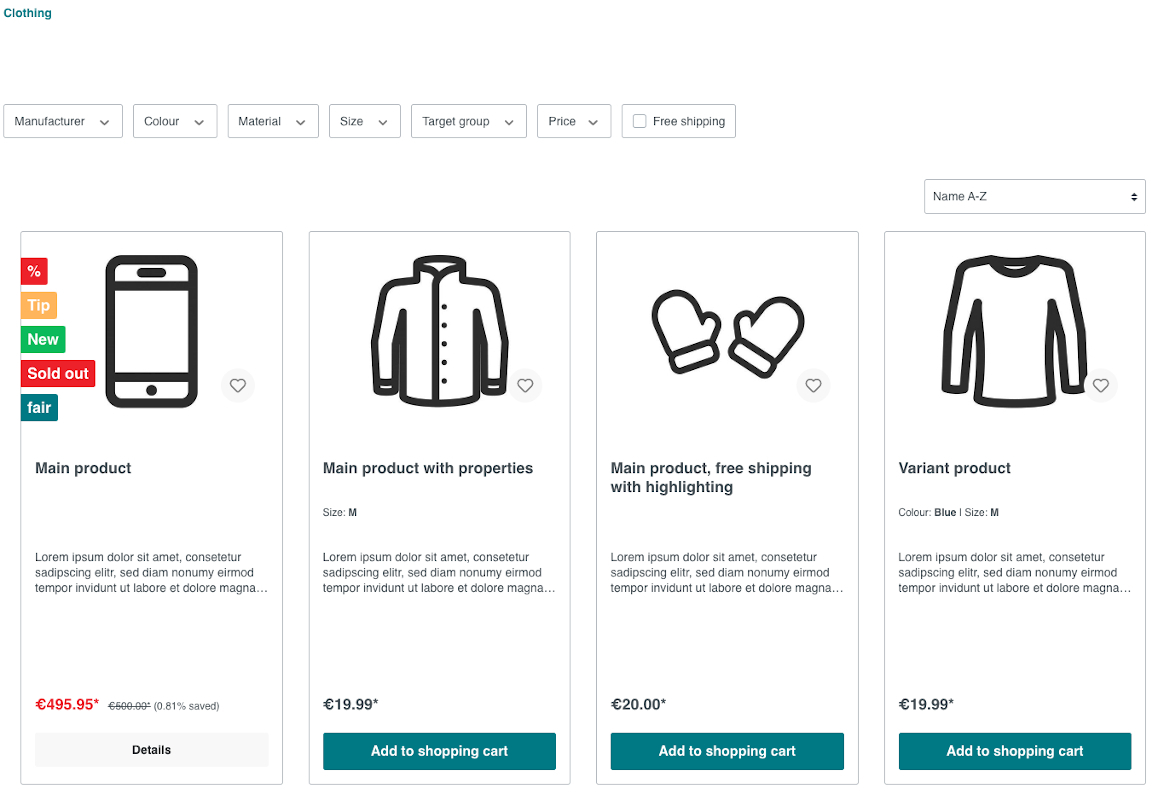1164x800 pixels.
Task: Add Main product to wishlist heart
Action: pyautogui.click(x=238, y=385)
